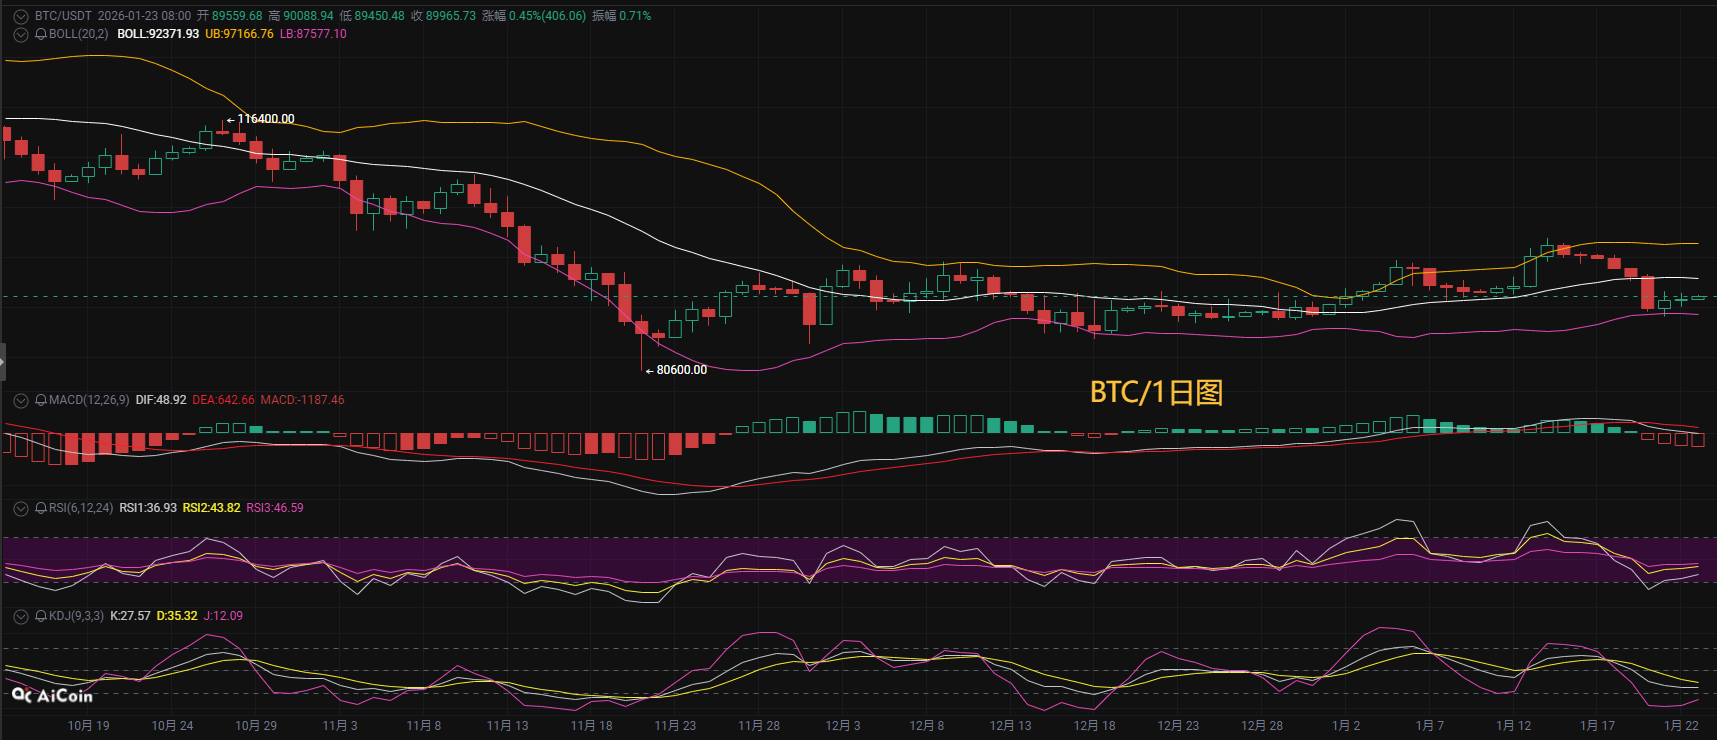Open the left edge side panel handle
Screen dimensions: 1717x740
coord(3,361)
